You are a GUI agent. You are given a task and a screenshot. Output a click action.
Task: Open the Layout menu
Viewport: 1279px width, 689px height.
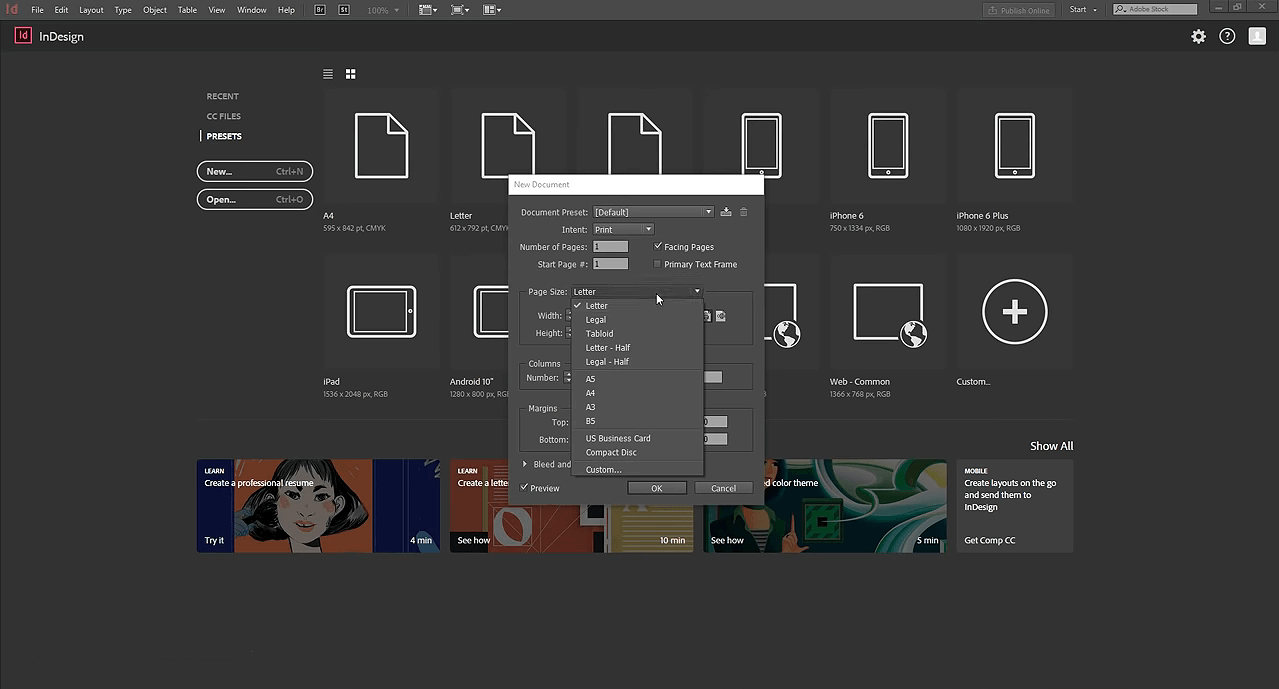91,9
